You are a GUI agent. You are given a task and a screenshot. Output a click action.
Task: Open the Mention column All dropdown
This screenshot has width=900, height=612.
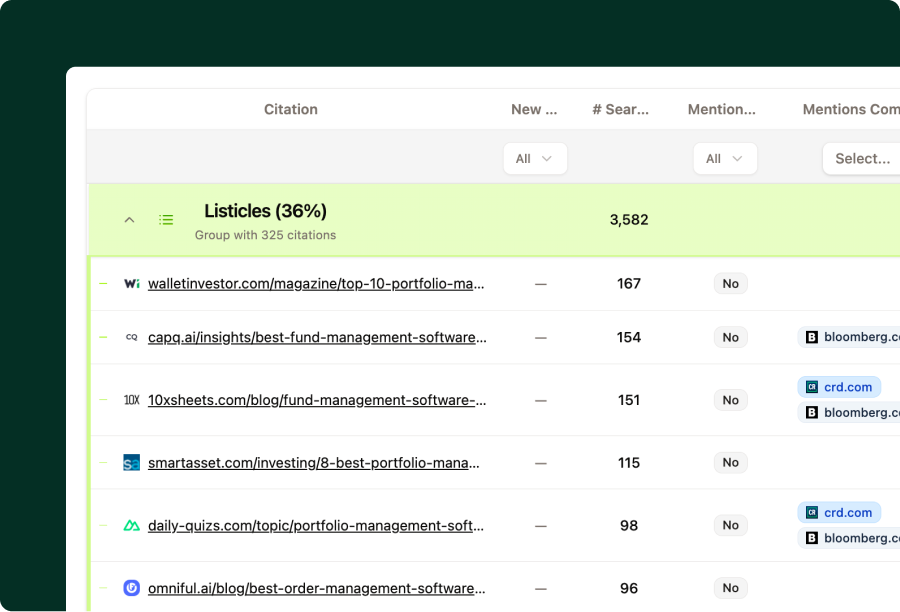[x=725, y=158]
